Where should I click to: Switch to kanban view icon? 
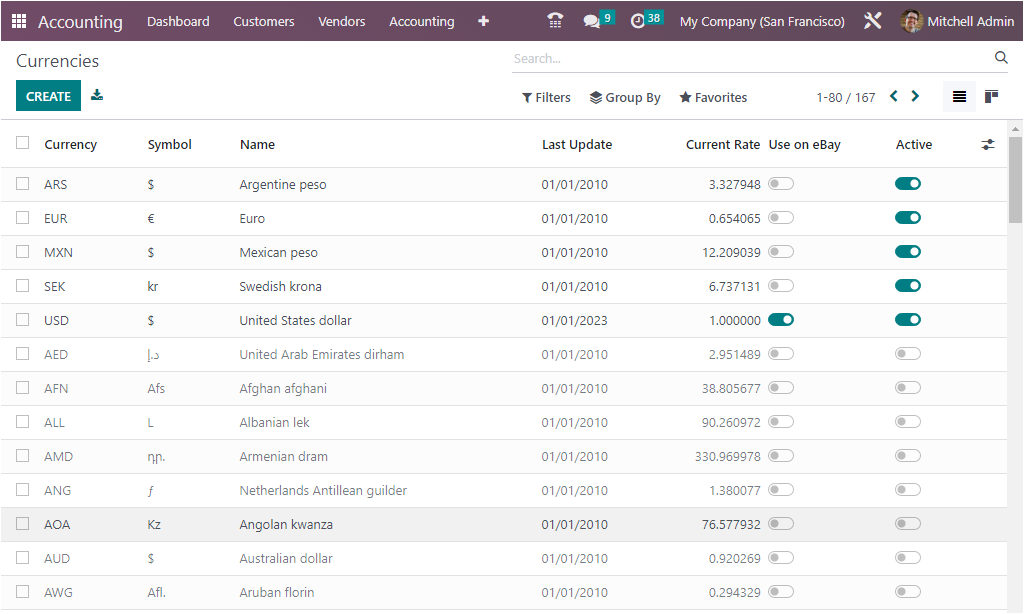pyautogui.click(x=991, y=97)
